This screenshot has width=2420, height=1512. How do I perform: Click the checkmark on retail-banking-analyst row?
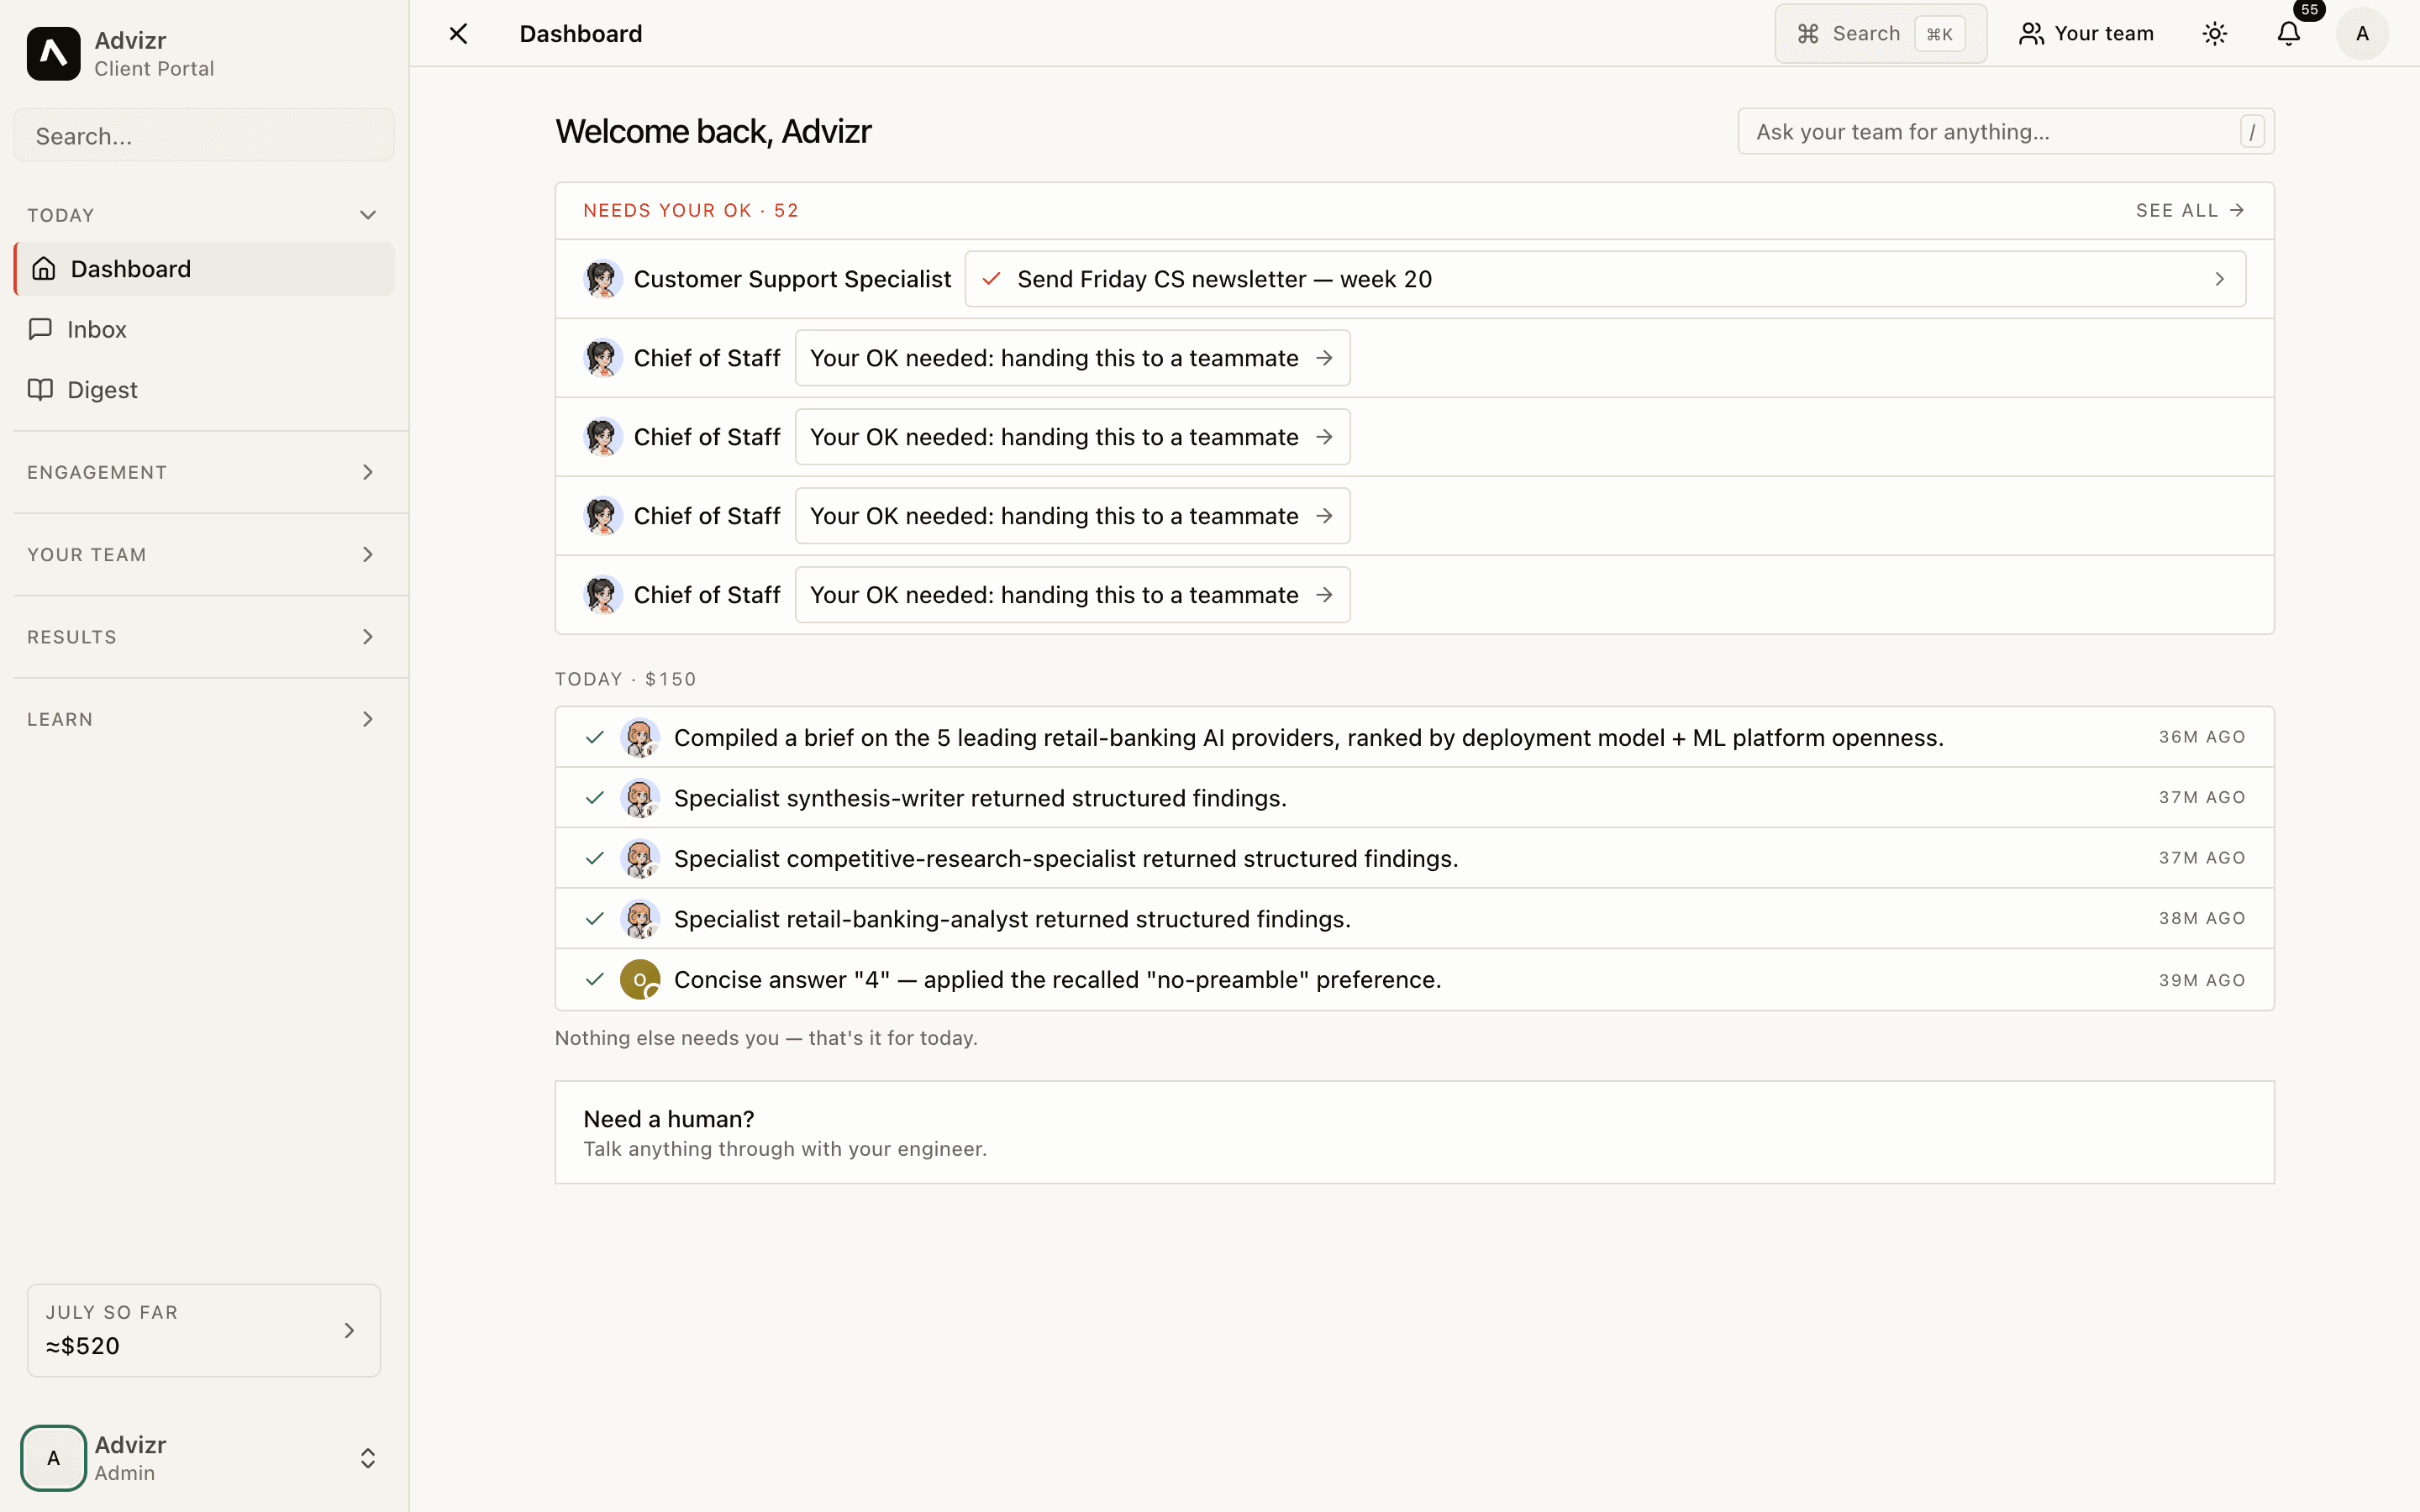pos(595,919)
